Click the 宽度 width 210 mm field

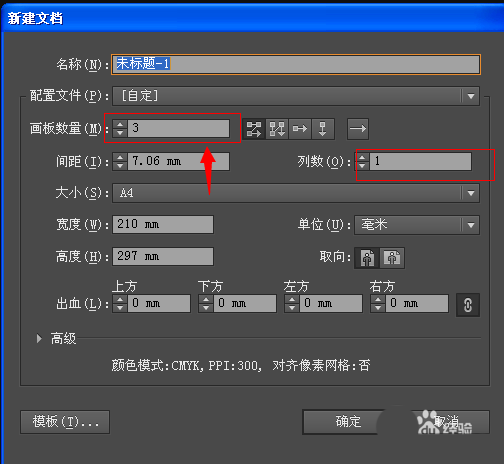click(x=163, y=225)
